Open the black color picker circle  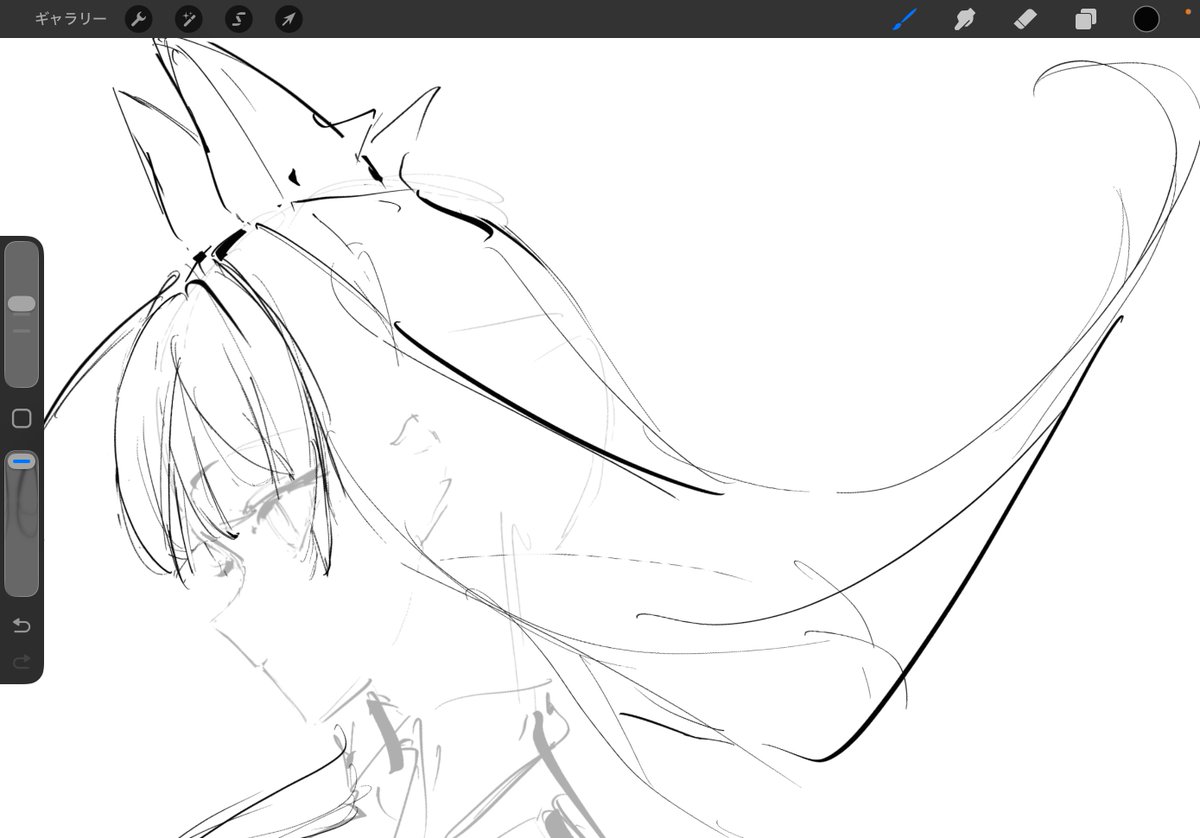coord(1146,19)
